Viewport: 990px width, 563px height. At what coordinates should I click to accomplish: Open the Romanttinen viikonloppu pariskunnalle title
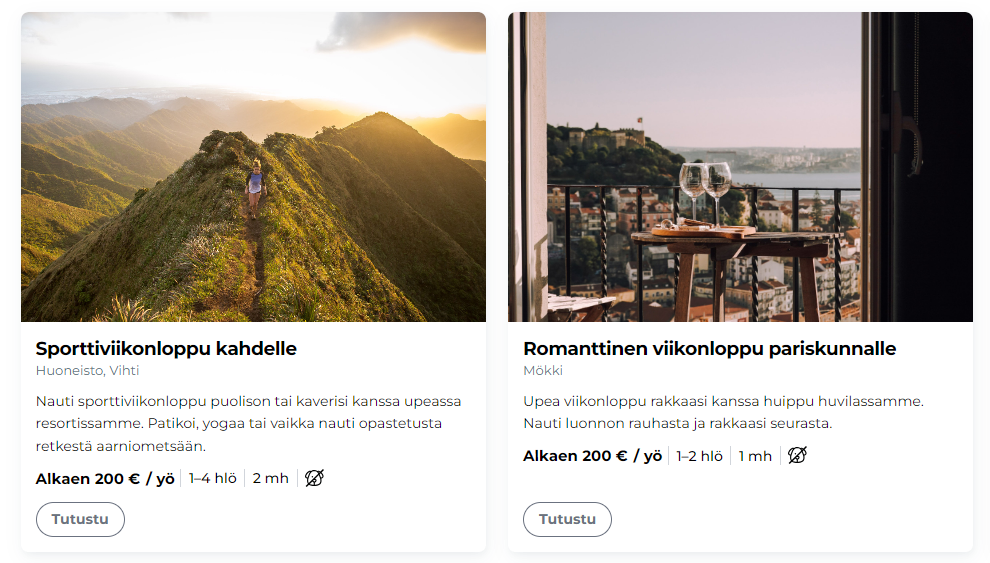click(709, 349)
